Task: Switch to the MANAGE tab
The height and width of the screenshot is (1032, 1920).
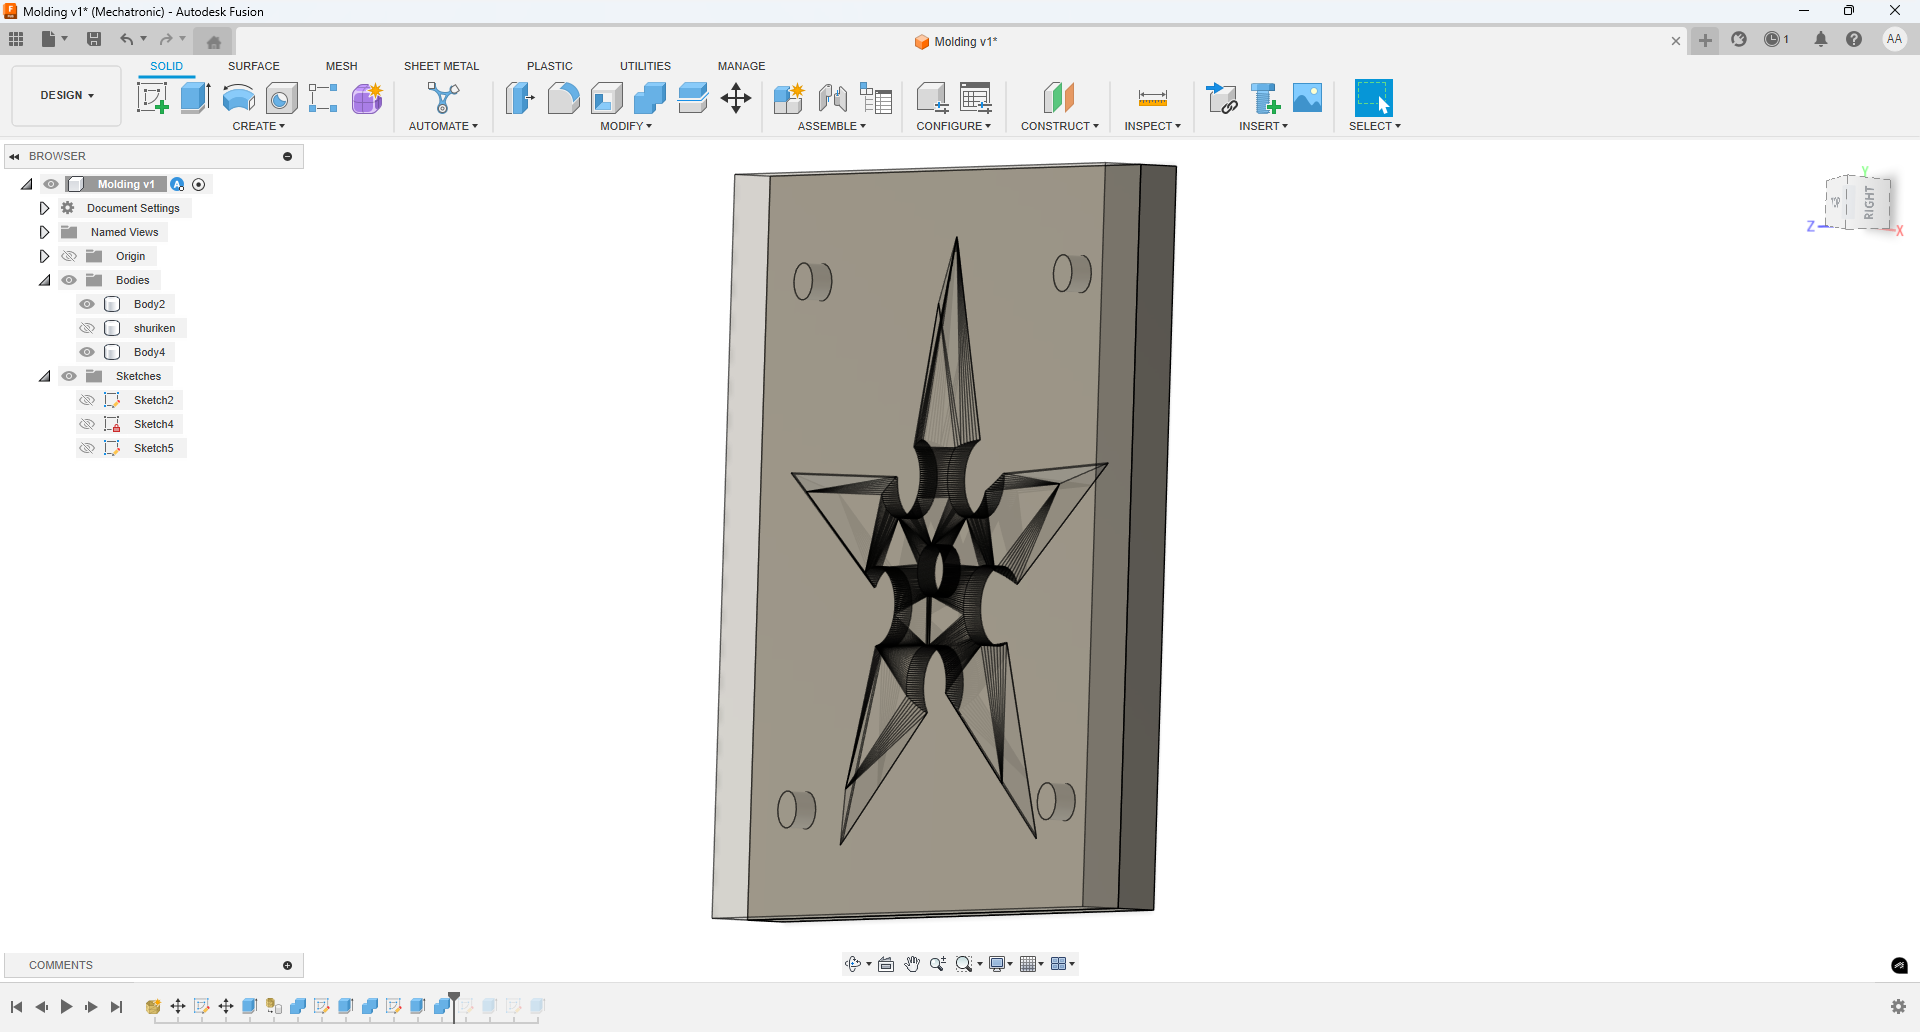Action: pos(741,66)
